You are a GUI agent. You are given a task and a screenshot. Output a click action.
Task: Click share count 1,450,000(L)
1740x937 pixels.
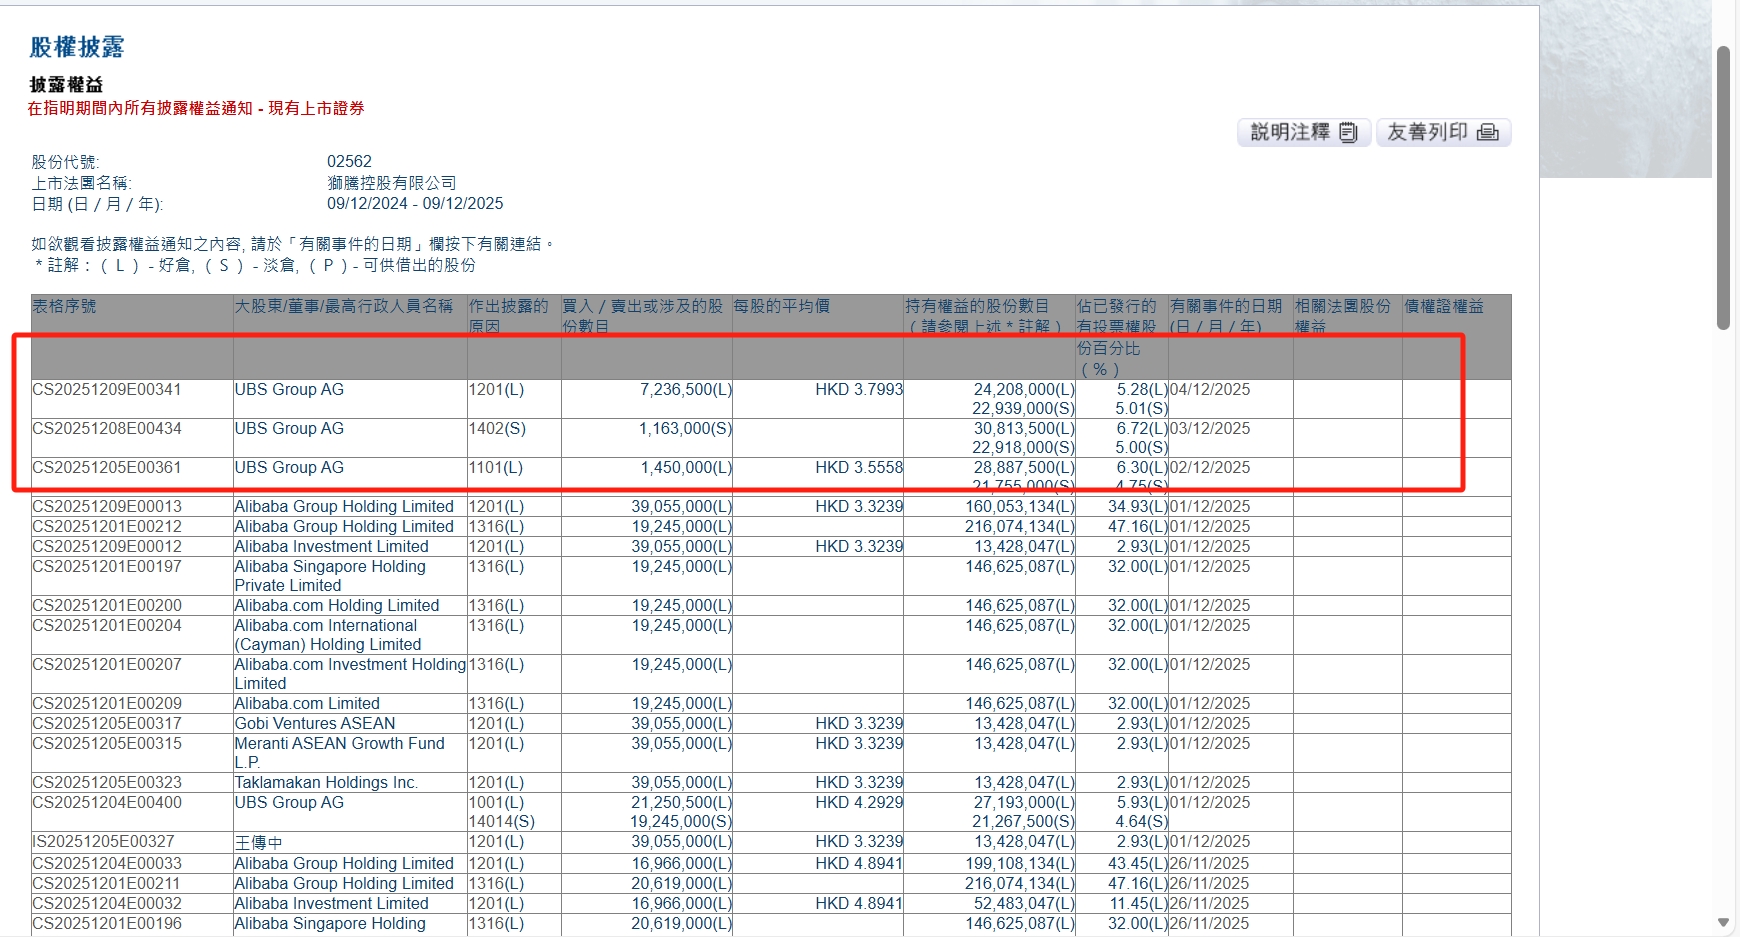click(686, 467)
